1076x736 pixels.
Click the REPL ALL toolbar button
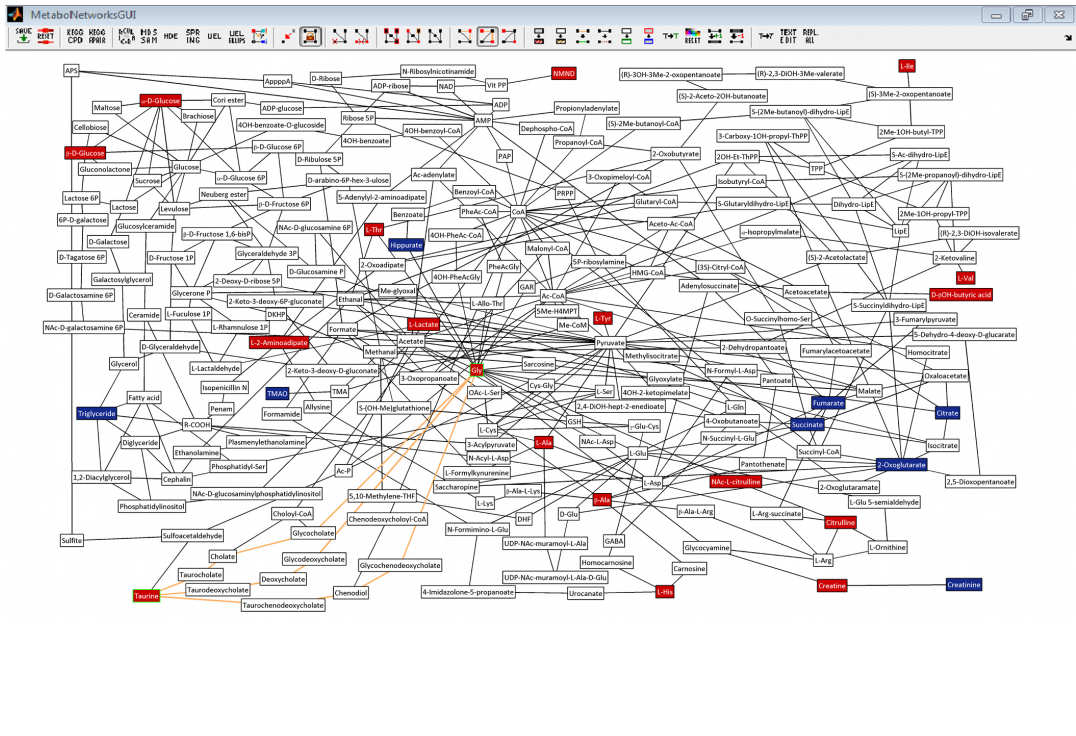810,36
